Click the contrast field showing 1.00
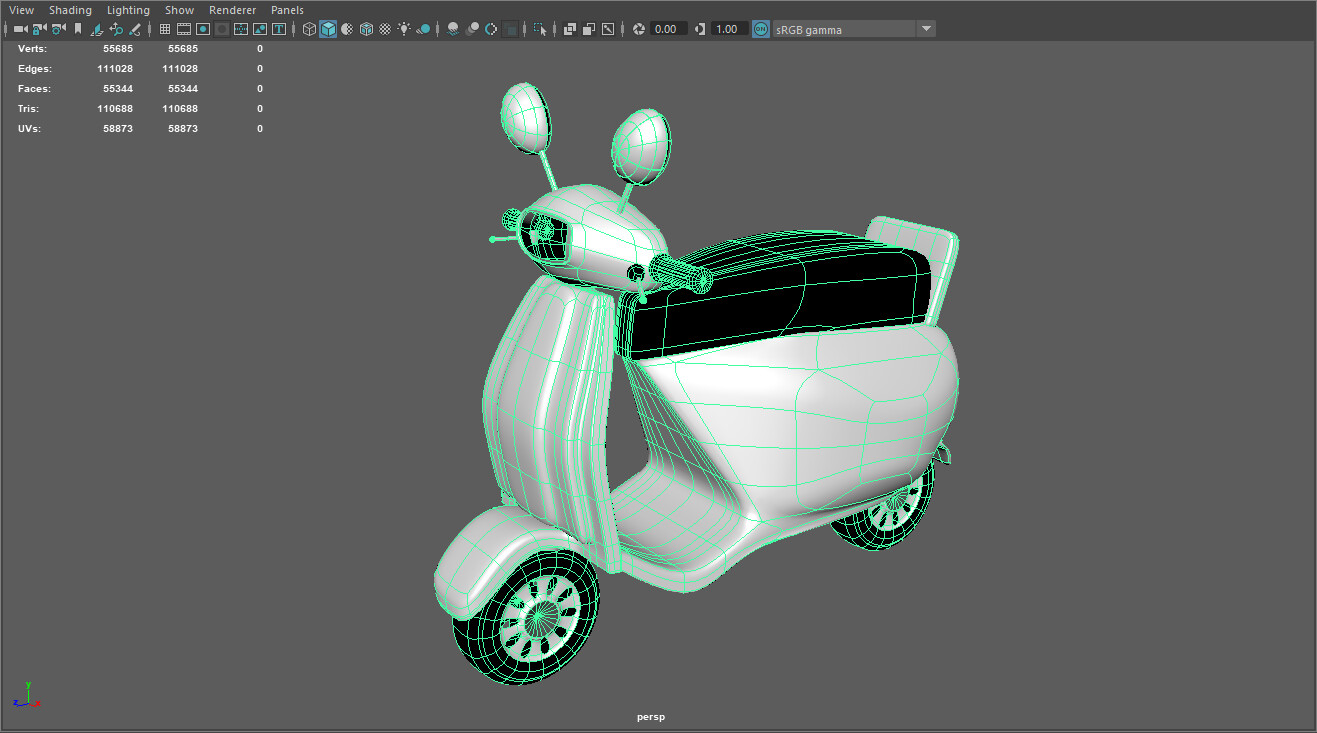Image resolution: width=1317 pixels, height=733 pixels. pyautogui.click(x=726, y=29)
